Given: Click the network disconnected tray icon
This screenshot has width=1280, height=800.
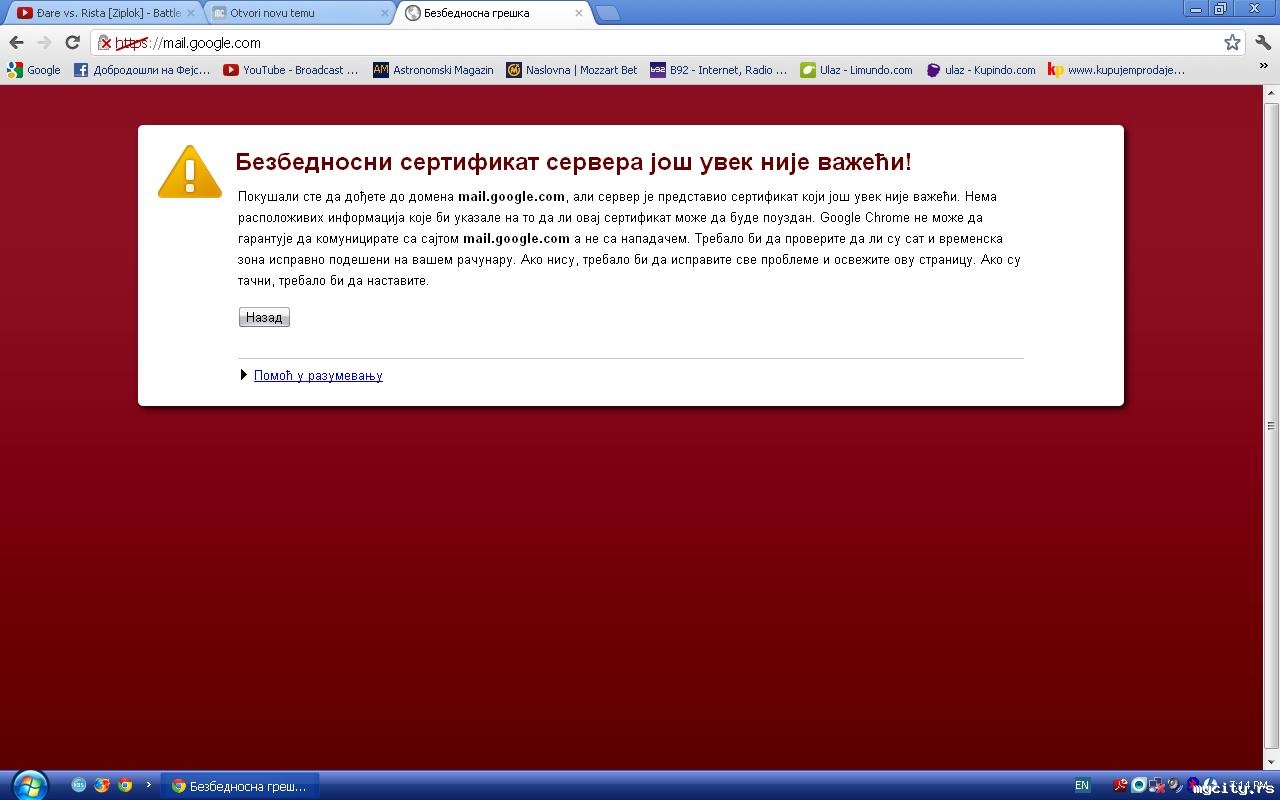Looking at the screenshot, I should point(1158,785).
